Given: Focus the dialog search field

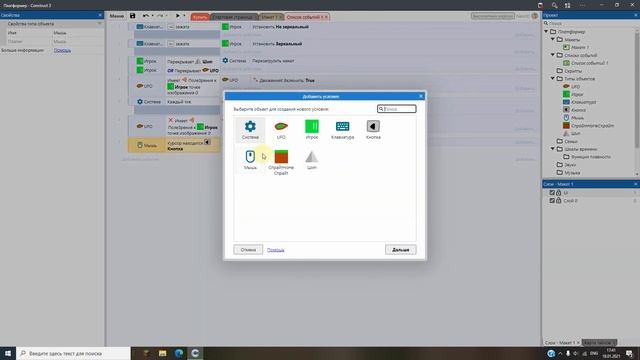Looking at the screenshot, I should (397, 109).
